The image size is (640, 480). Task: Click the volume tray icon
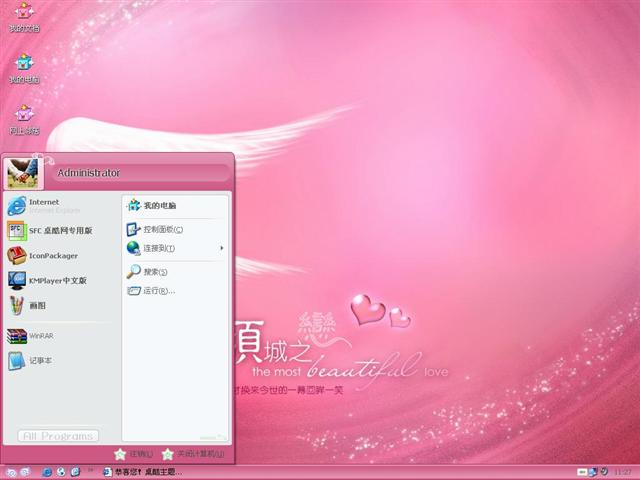click(x=604, y=472)
